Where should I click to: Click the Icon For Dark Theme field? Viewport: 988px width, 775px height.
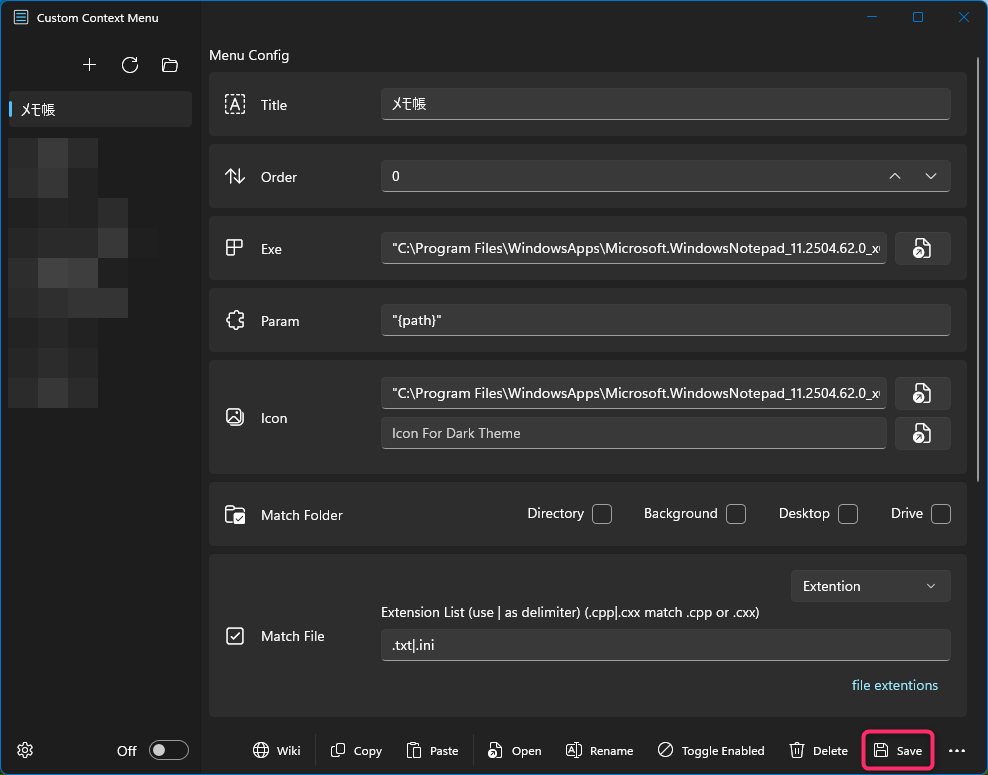click(634, 433)
